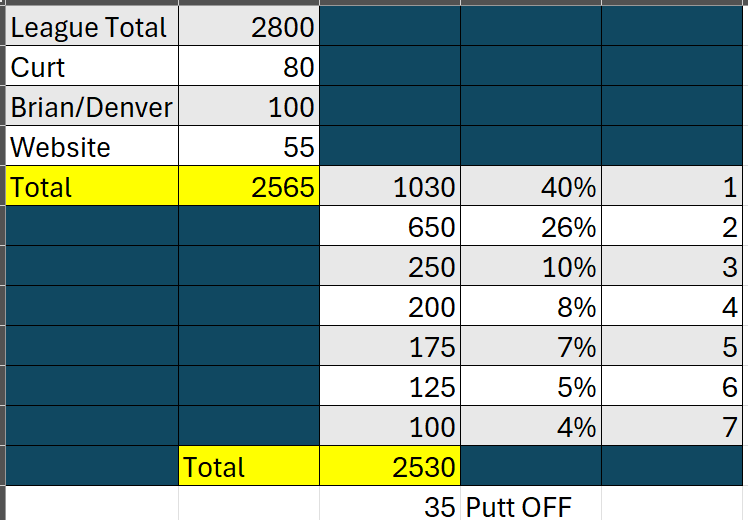Click the payout cell showing 175
The height and width of the screenshot is (520, 748).
390,347
